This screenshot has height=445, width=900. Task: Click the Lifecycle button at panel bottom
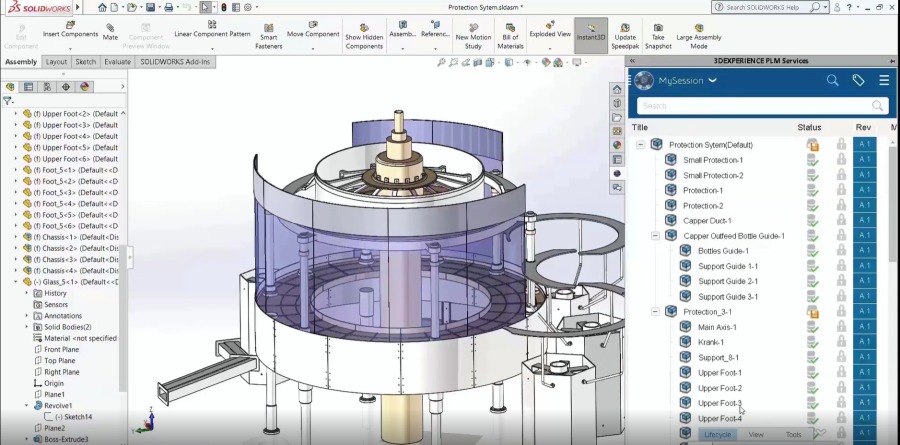pyautogui.click(x=717, y=435)
